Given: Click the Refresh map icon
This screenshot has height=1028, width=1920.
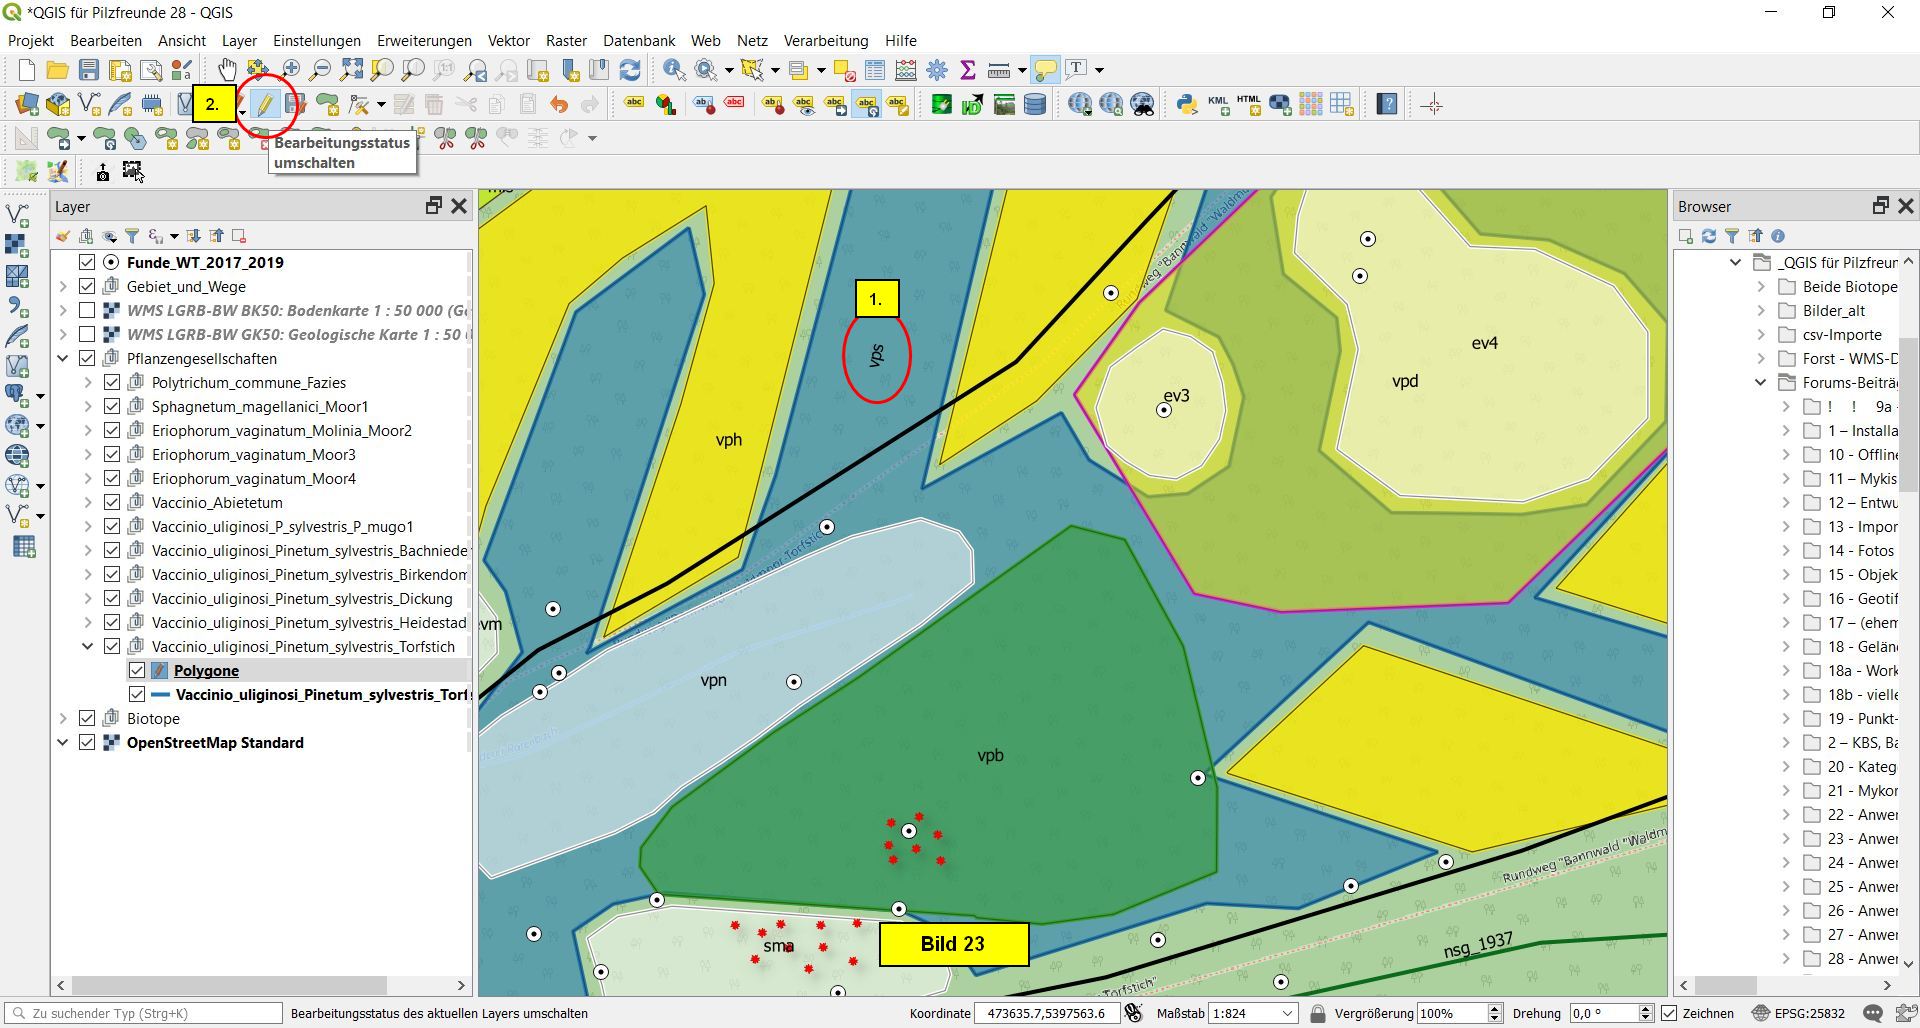Looking at the screenshot, I should click(x=630, y=69).
